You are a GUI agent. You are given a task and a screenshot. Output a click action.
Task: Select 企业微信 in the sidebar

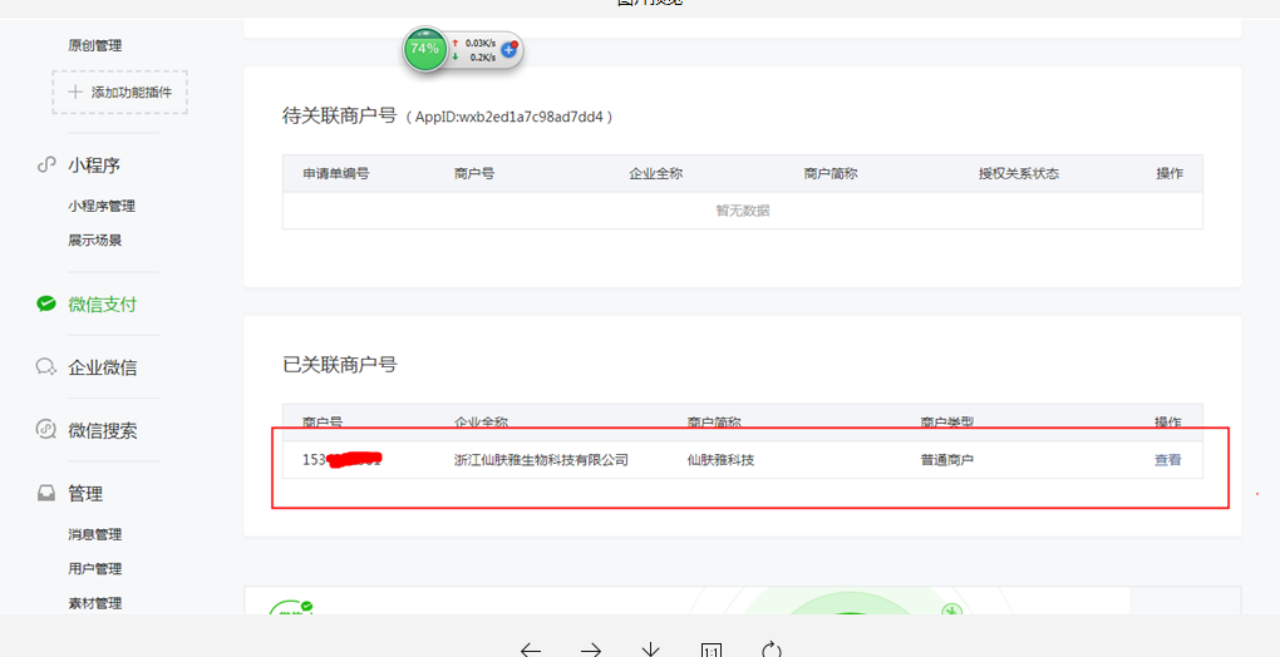pos(102,368)
